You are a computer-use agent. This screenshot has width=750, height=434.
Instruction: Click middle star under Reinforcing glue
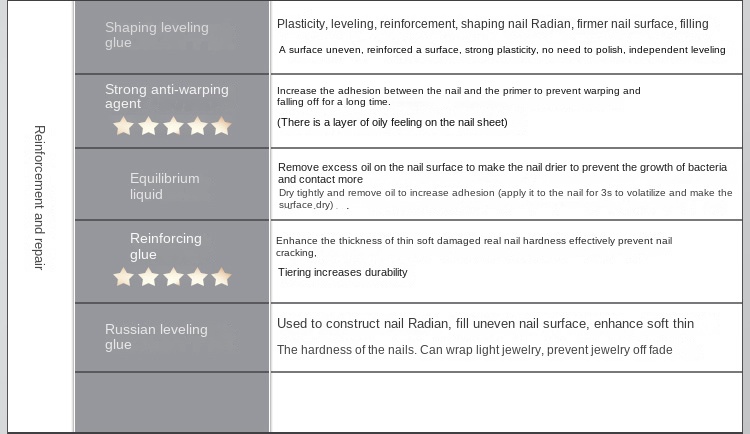coord(173,277)
